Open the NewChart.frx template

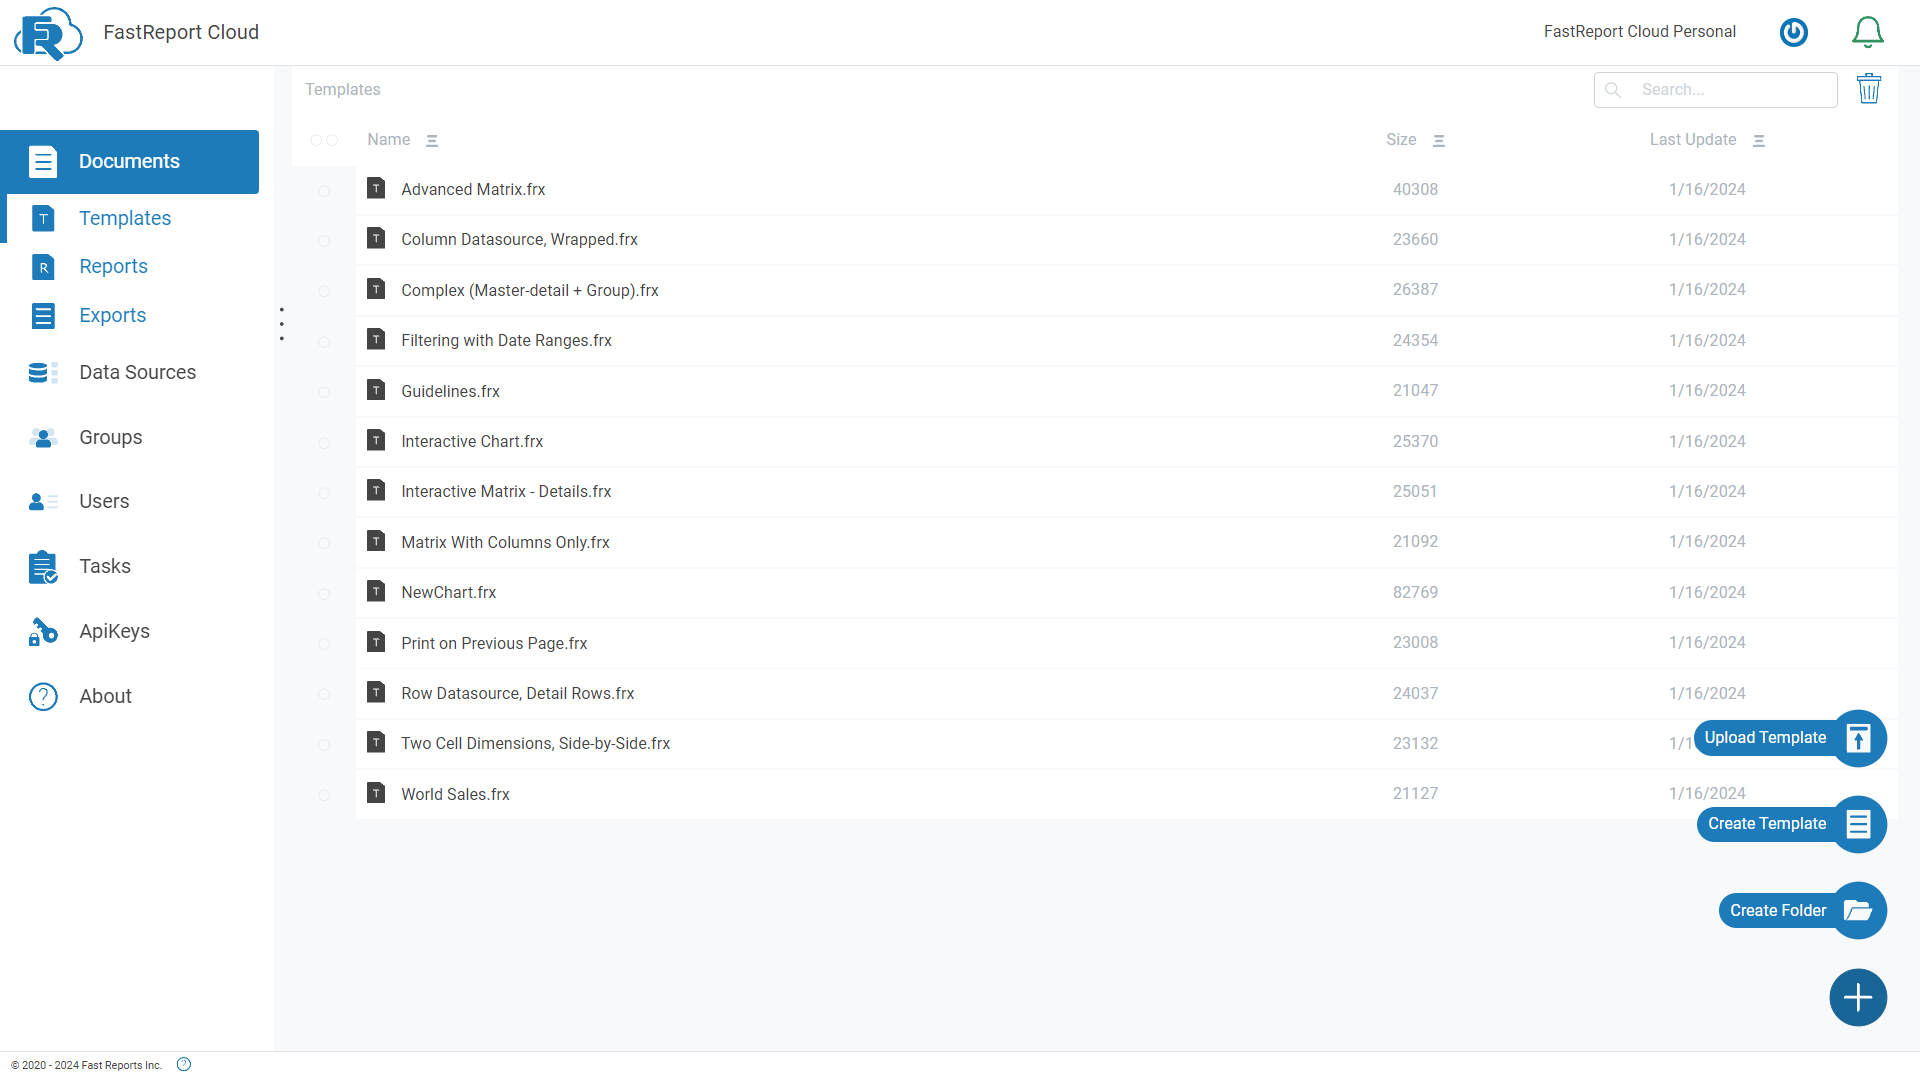448,592
